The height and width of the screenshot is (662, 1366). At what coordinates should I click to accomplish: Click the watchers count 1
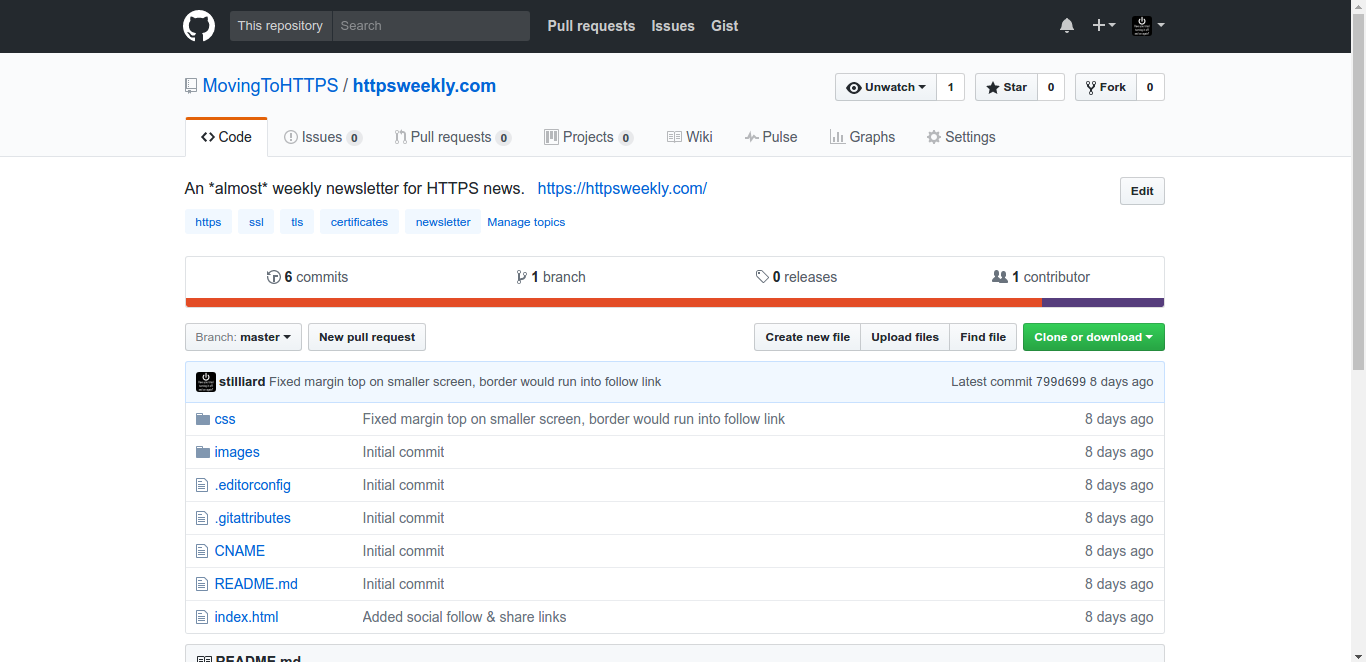[950, 87]
